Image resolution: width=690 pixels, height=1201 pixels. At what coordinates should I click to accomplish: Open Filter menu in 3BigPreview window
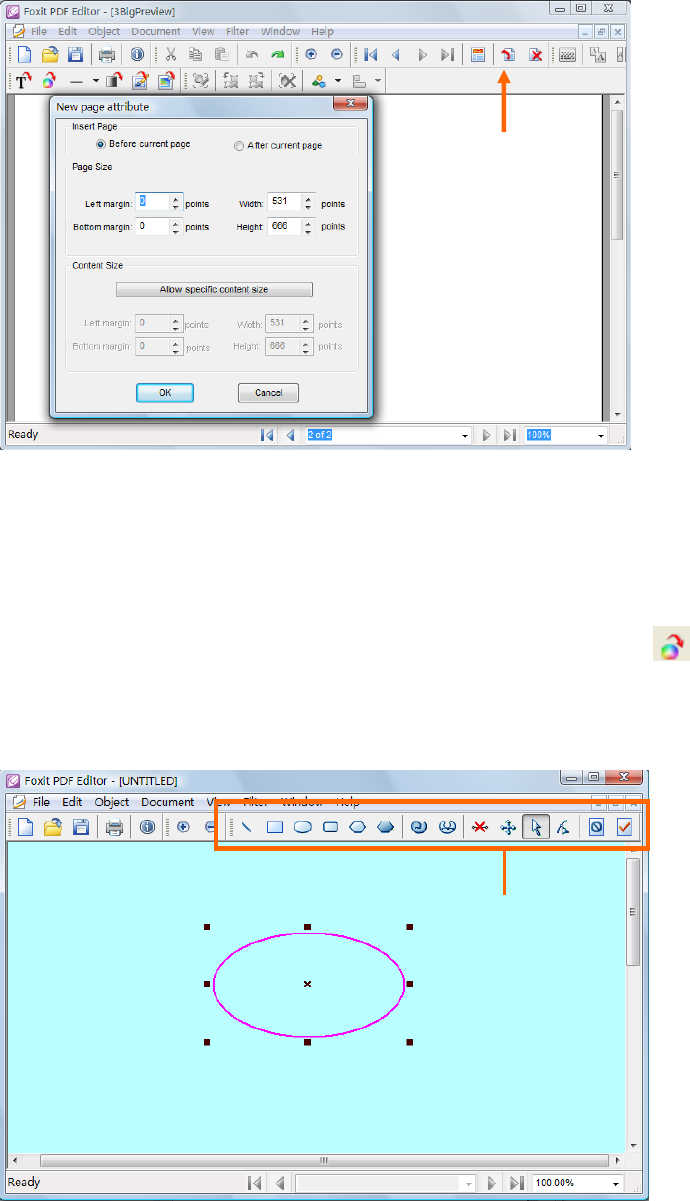coord(237,32)
